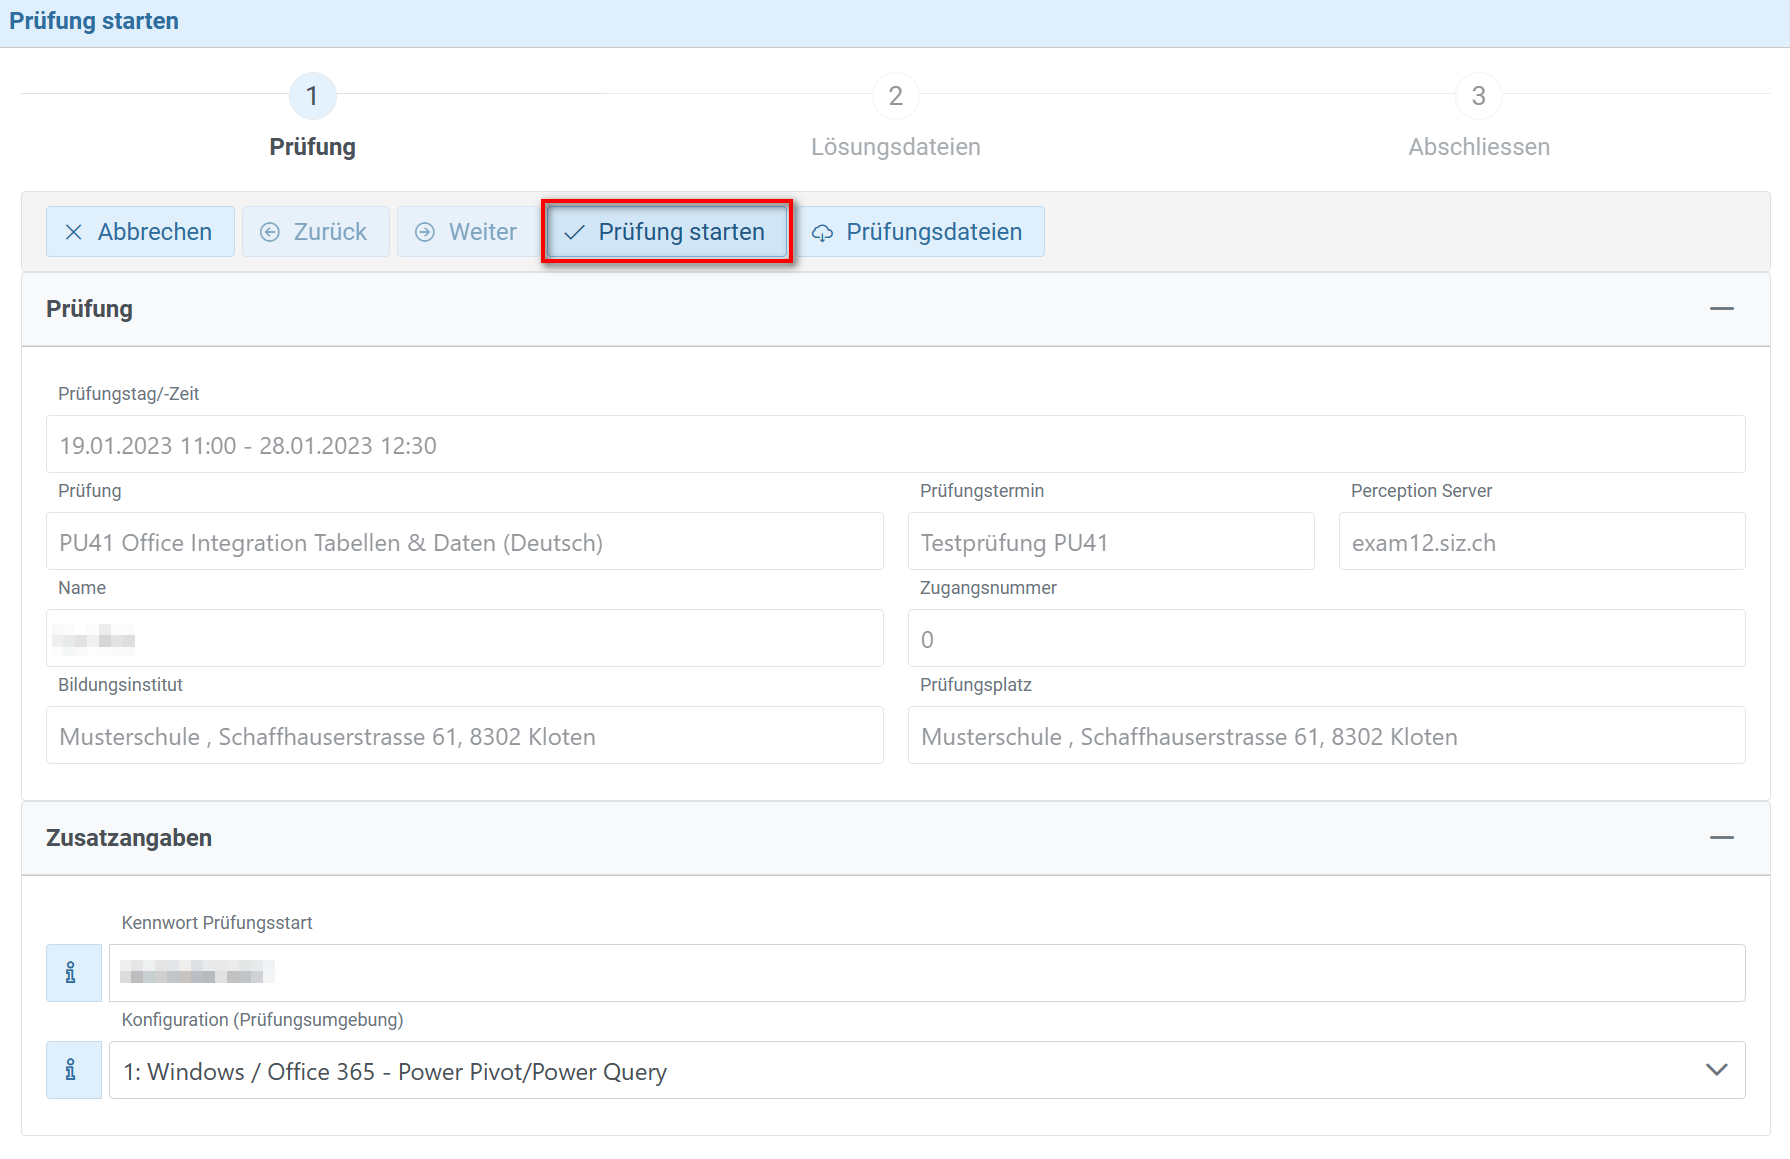
Task: Open the Konfiguration (Prüfungsumgebung) dropdown
Action: (x=927, y=1070)
